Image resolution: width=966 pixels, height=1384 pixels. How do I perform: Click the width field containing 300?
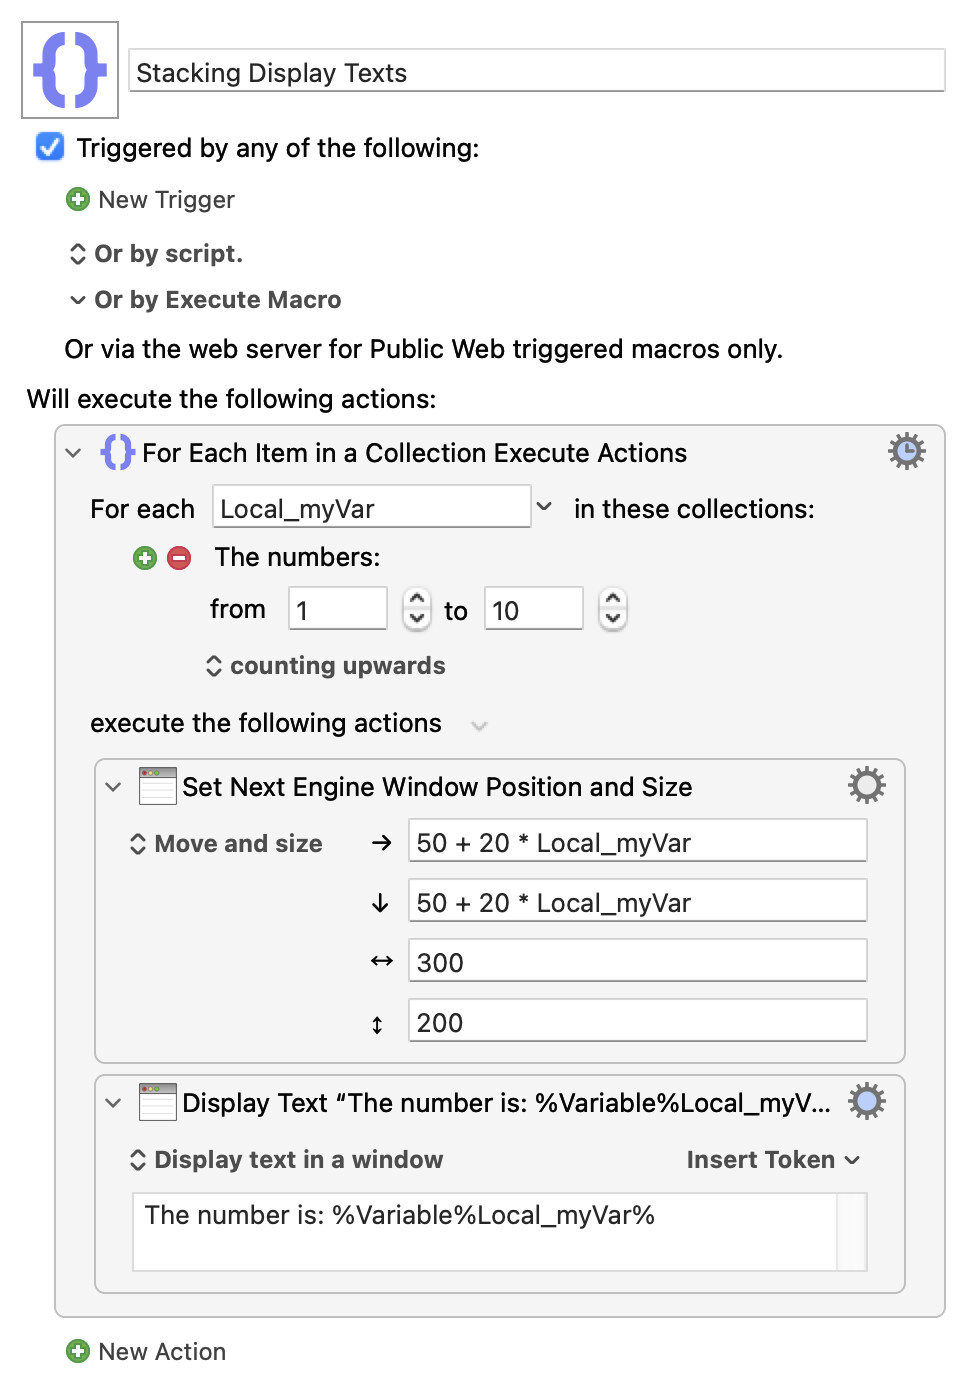click(636, 962)
